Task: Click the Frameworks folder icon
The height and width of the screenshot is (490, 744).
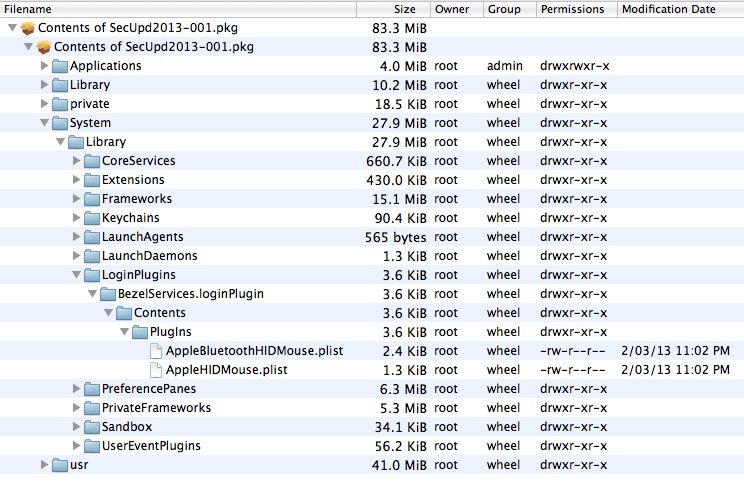Action: (92, 199)
